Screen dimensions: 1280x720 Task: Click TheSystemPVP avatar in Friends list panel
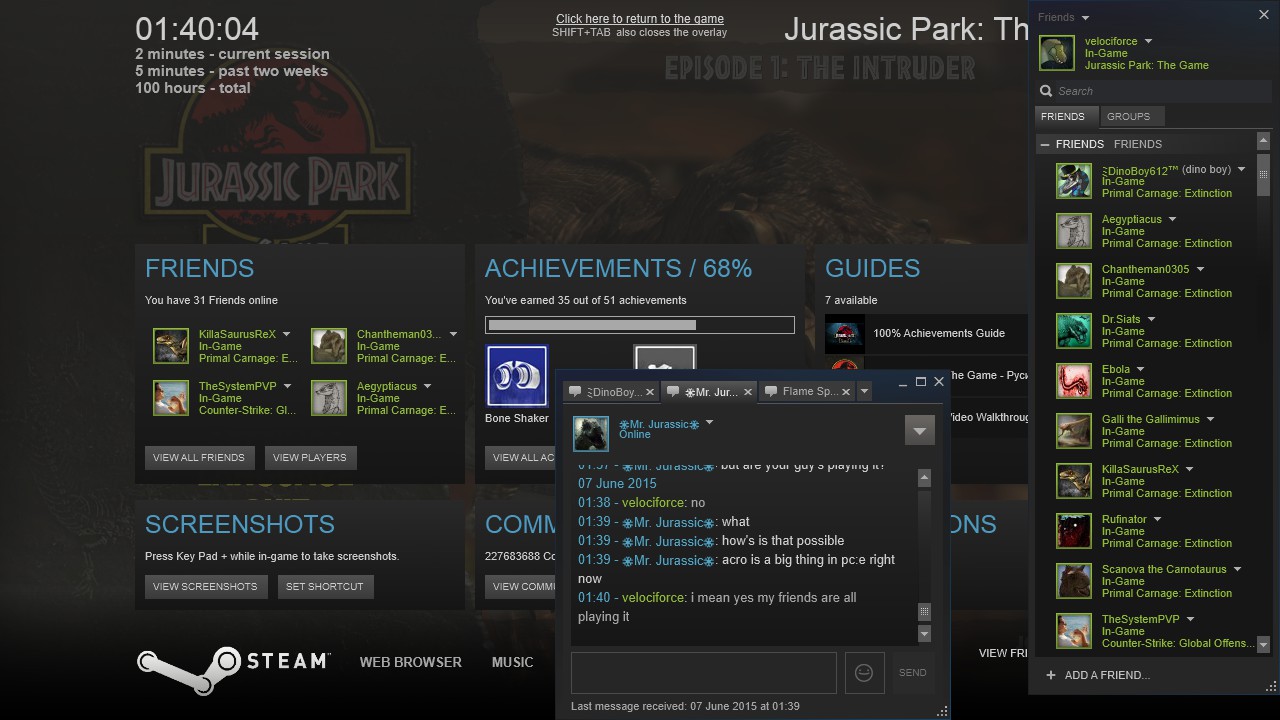tap(1074, 631)
